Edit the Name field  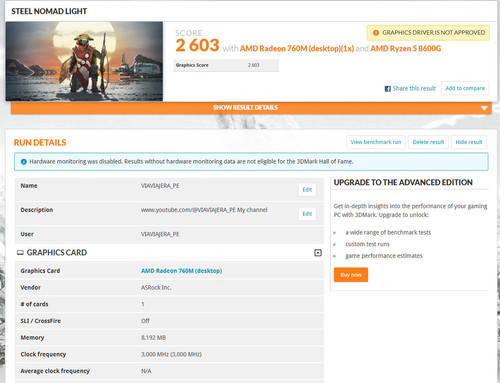[307, 190]
